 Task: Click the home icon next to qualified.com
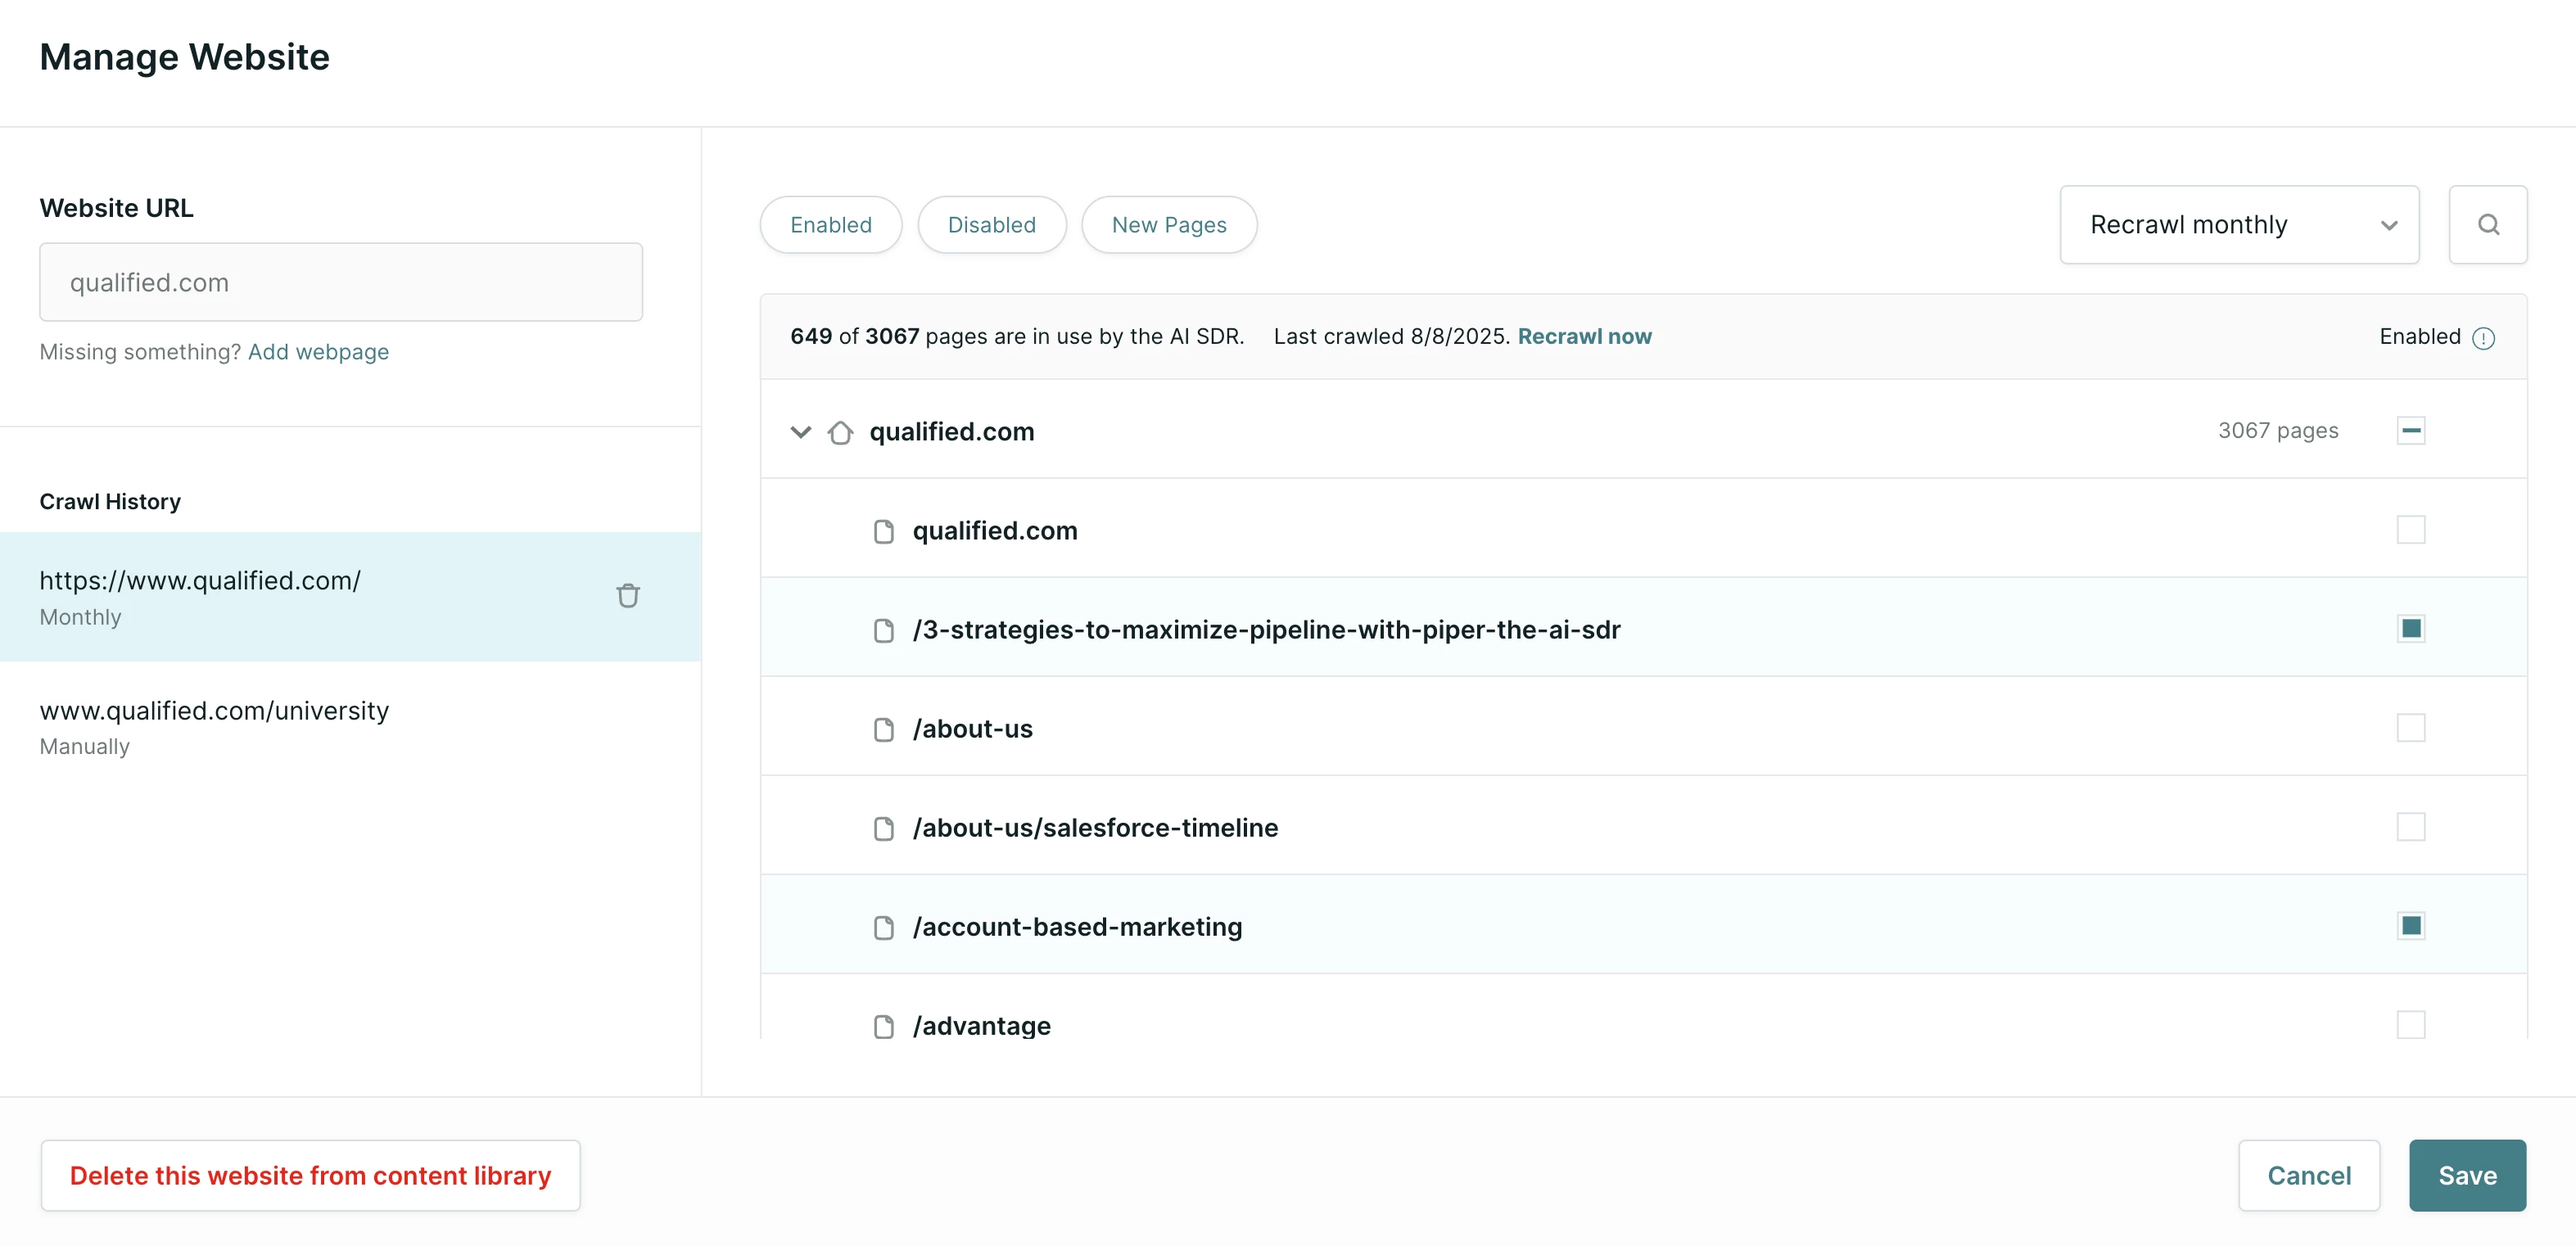pyautogui.click(x=840, y=432)
